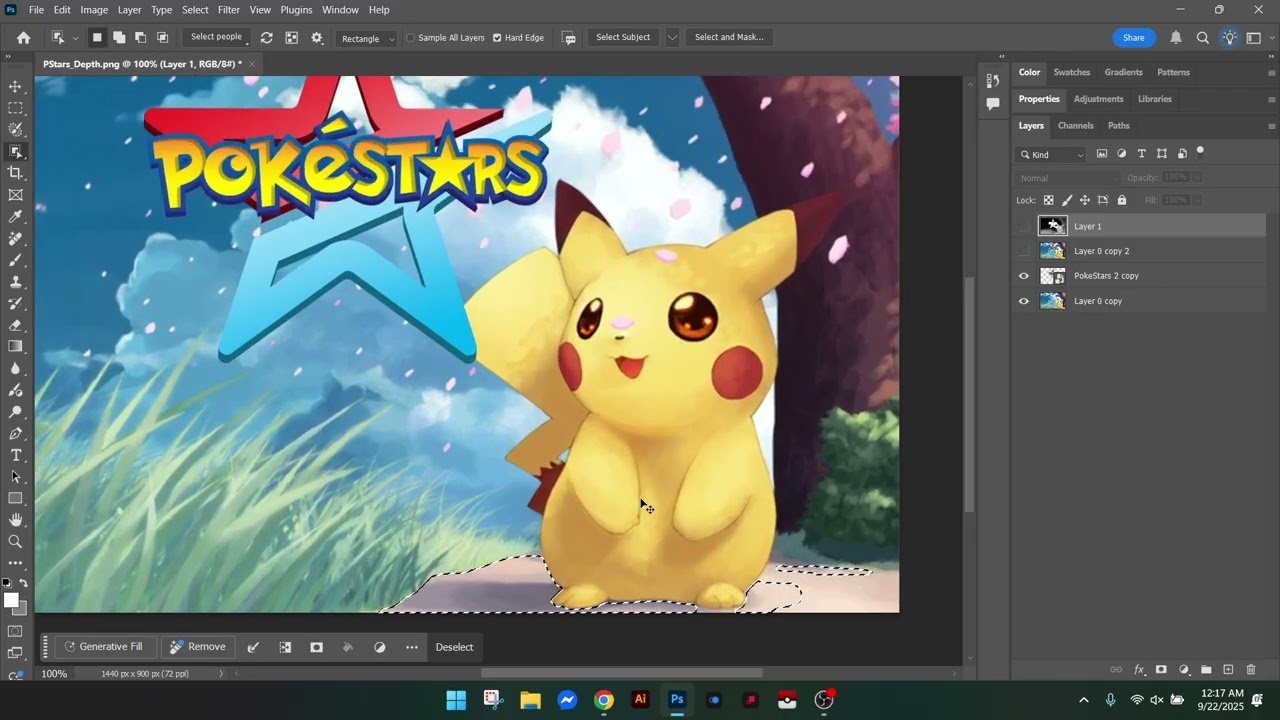Open the Layer menu
The width and height of the screenshot is (1280, 720).
click(x=130, y=10)
